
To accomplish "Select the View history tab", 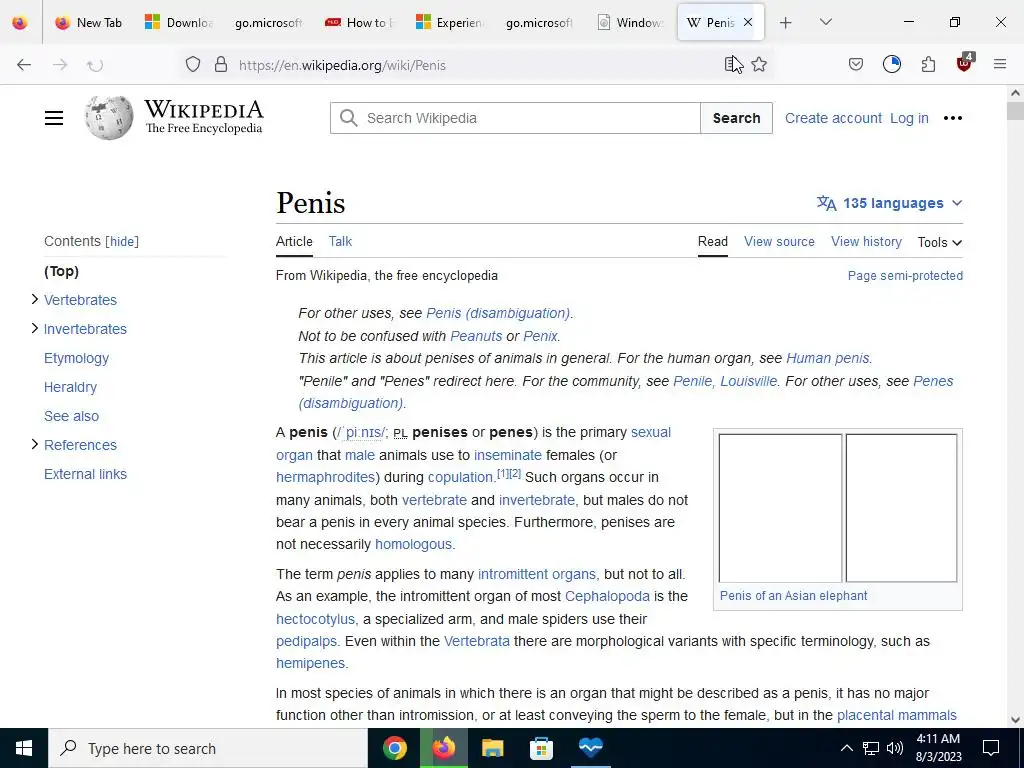I will click(x=866, y=242).
